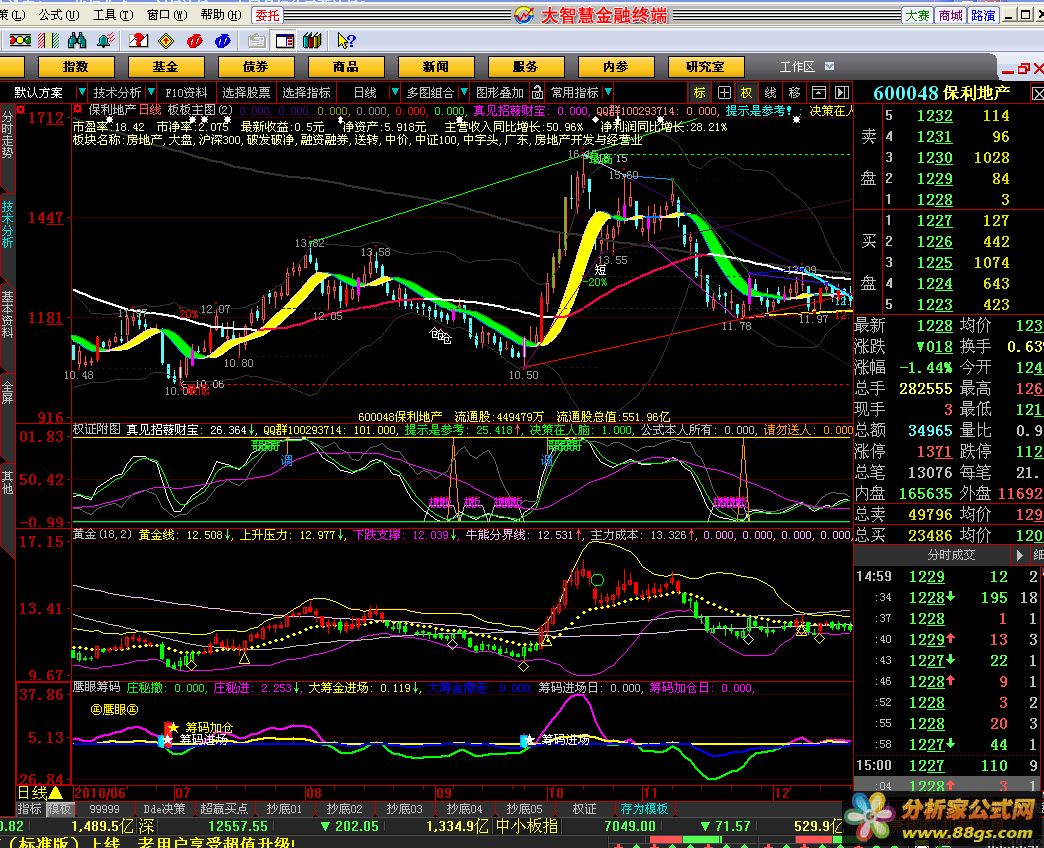Select the 模板 bottom tab
Viewport: 1044px width, 848px height.
(59, 809)
